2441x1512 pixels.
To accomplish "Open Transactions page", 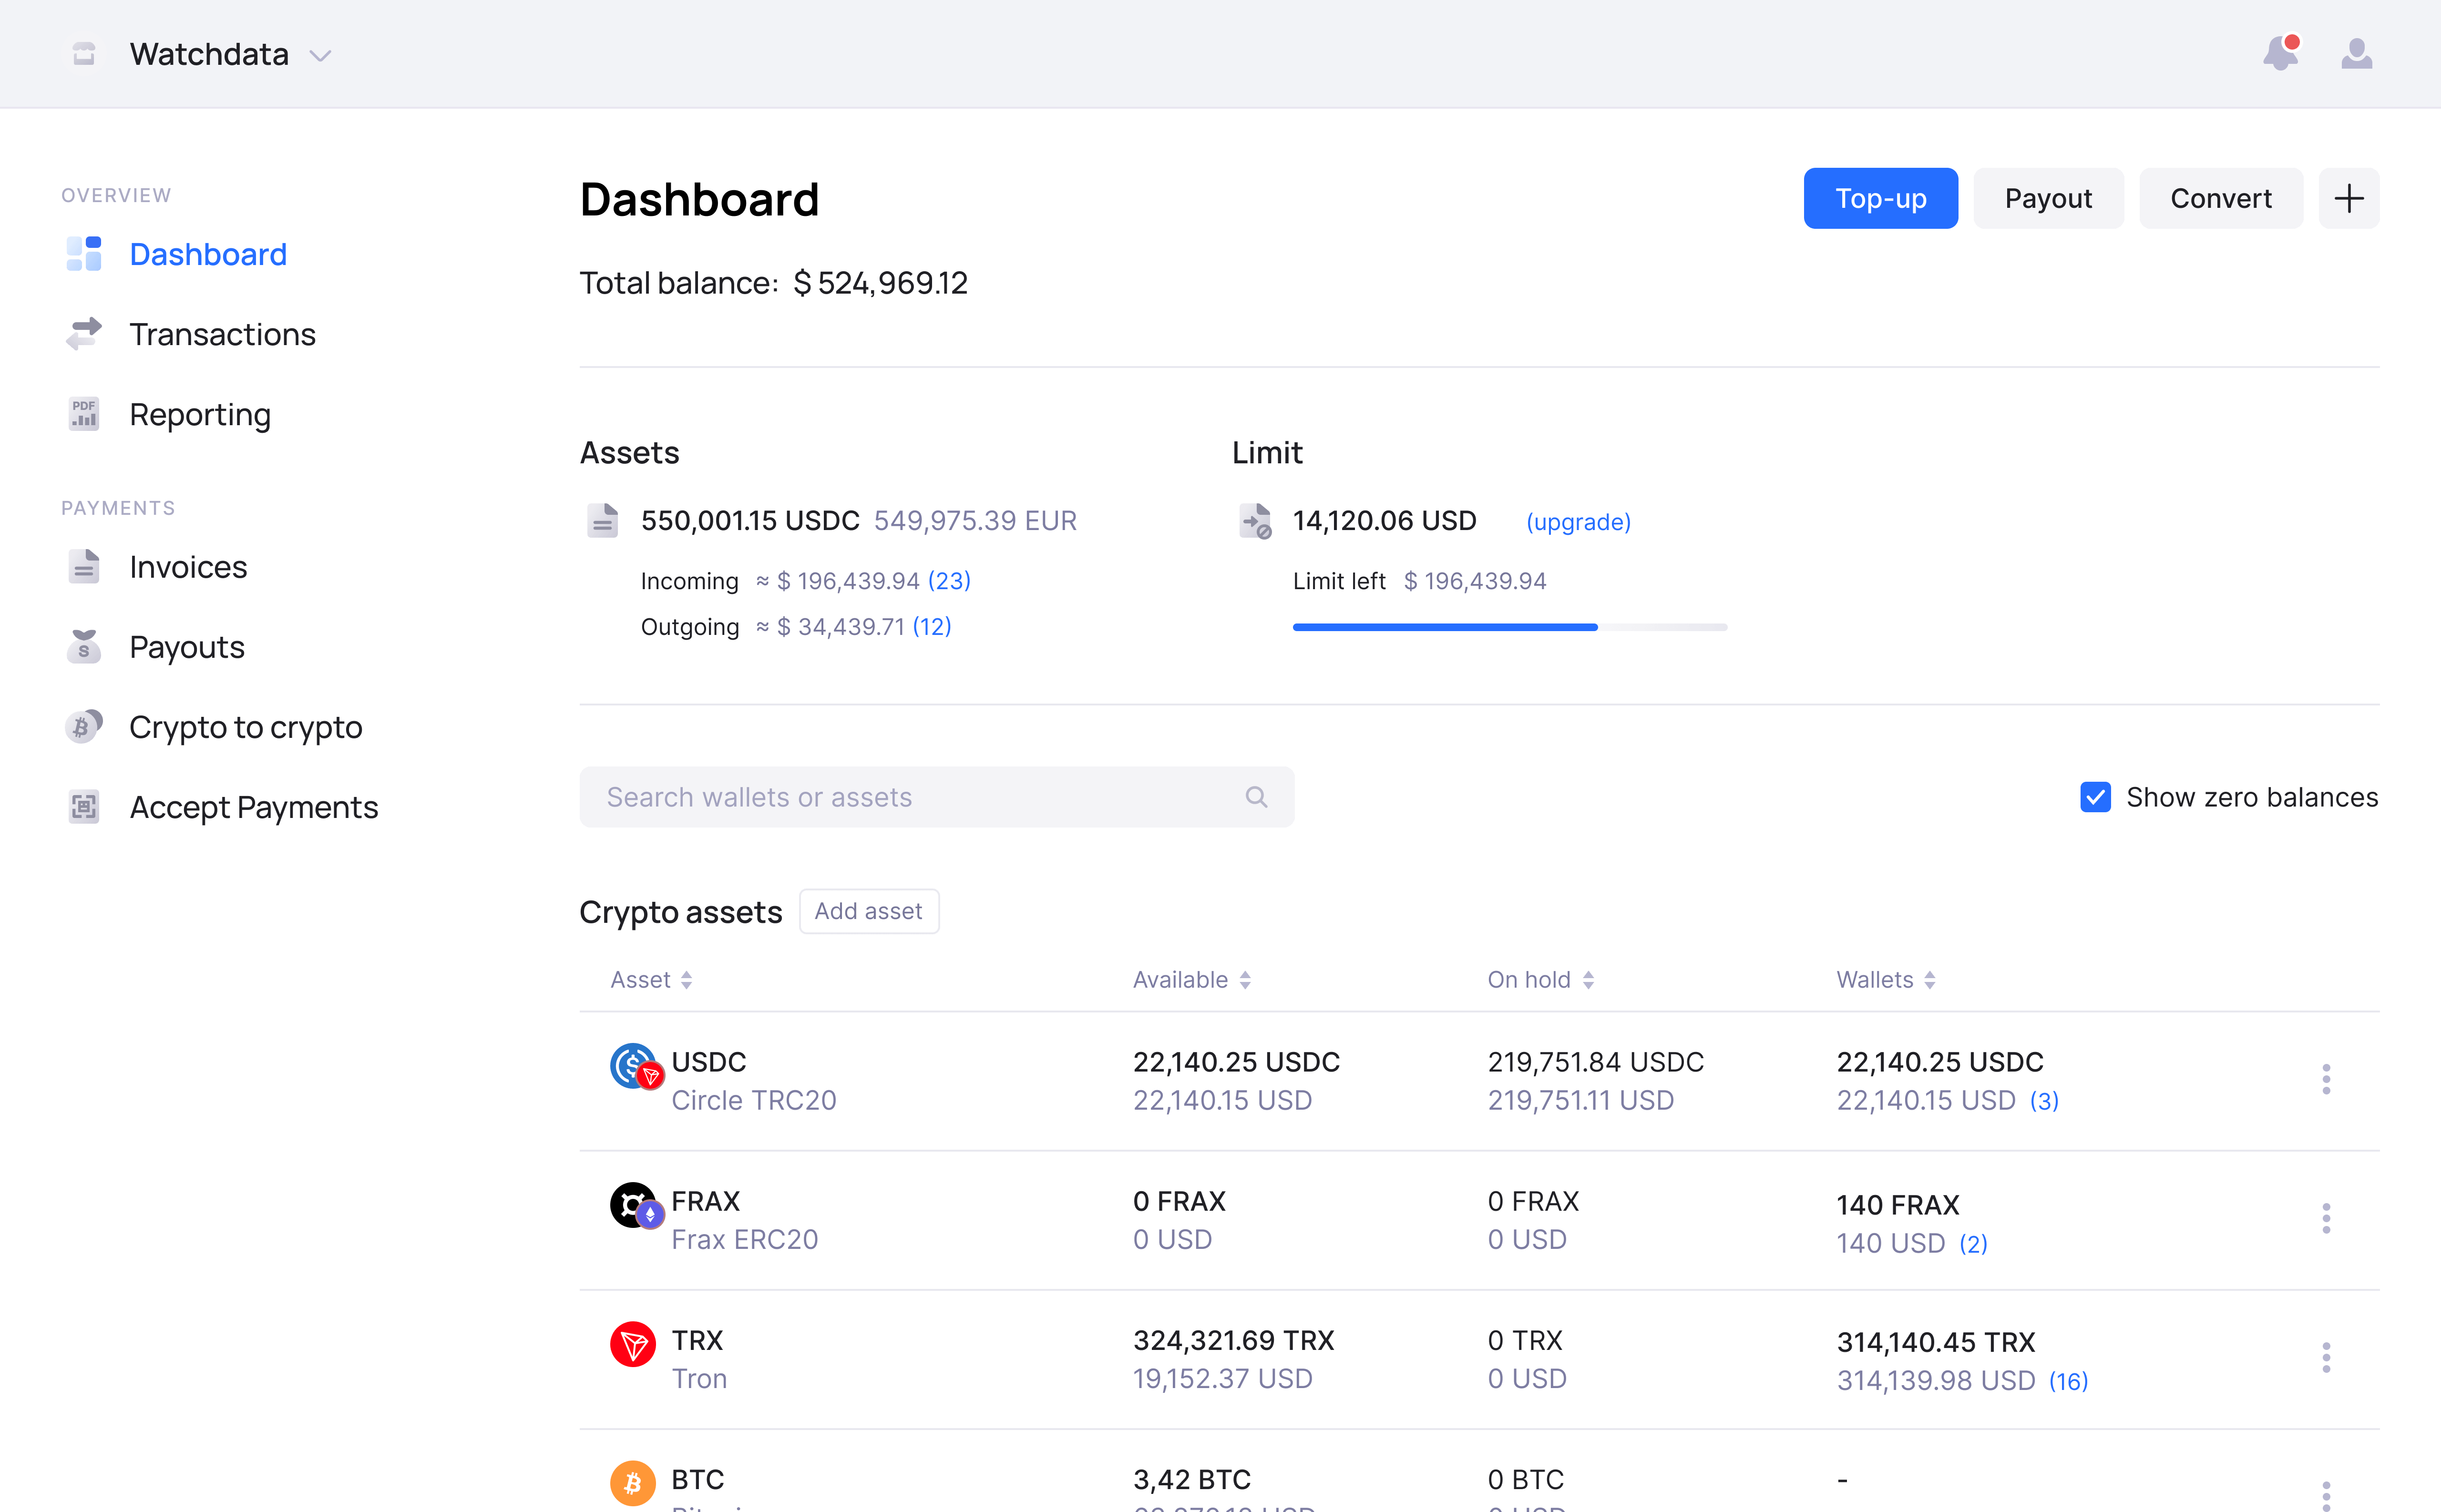I will tap(223, 334).
